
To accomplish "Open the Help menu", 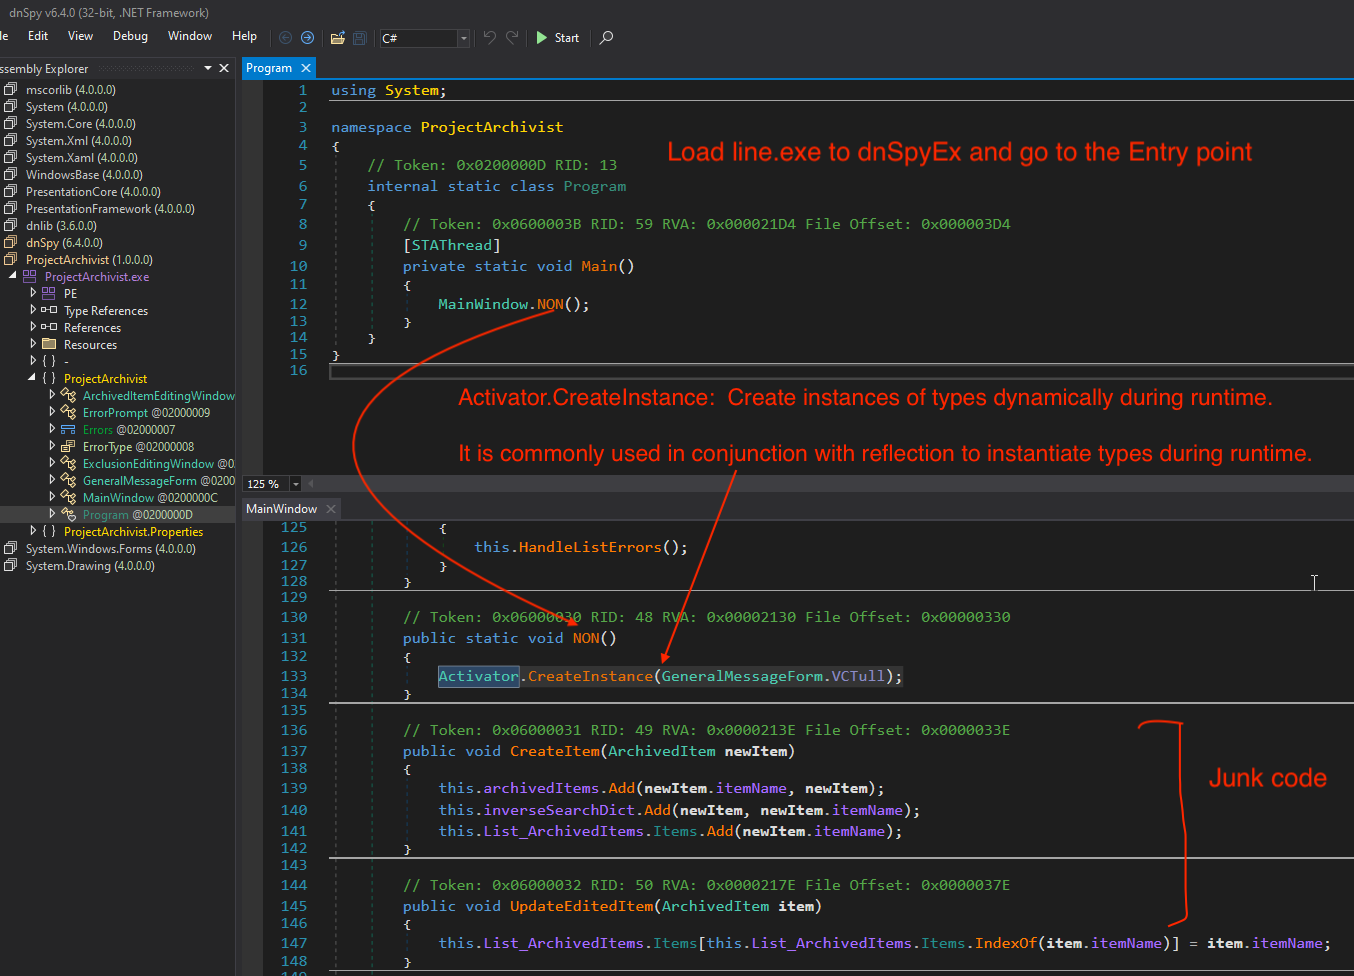I will coord(244,36).
